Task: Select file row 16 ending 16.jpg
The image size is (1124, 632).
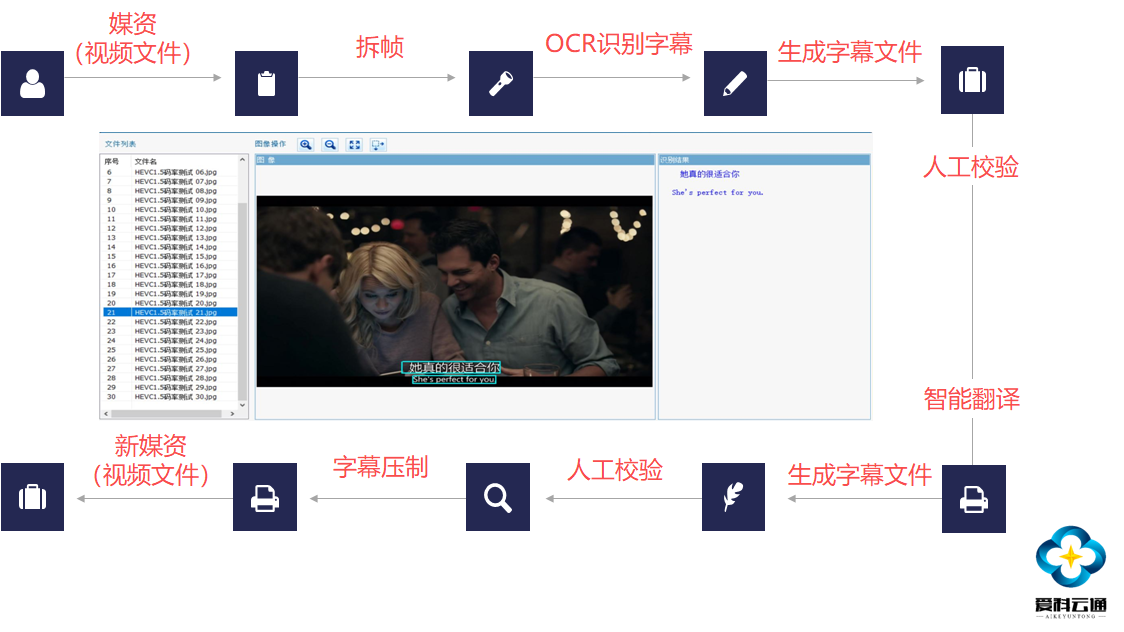Action: tap(171, 265)
